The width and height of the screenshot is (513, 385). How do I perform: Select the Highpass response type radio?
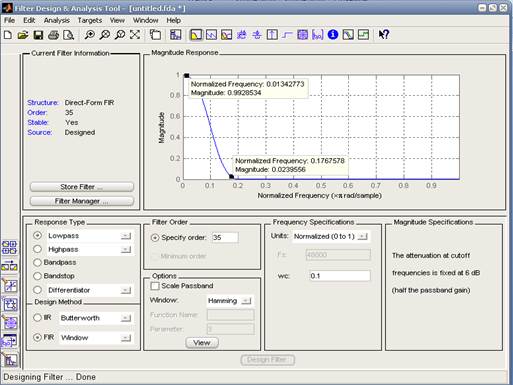pyautogui.click(x=38, y=249)
